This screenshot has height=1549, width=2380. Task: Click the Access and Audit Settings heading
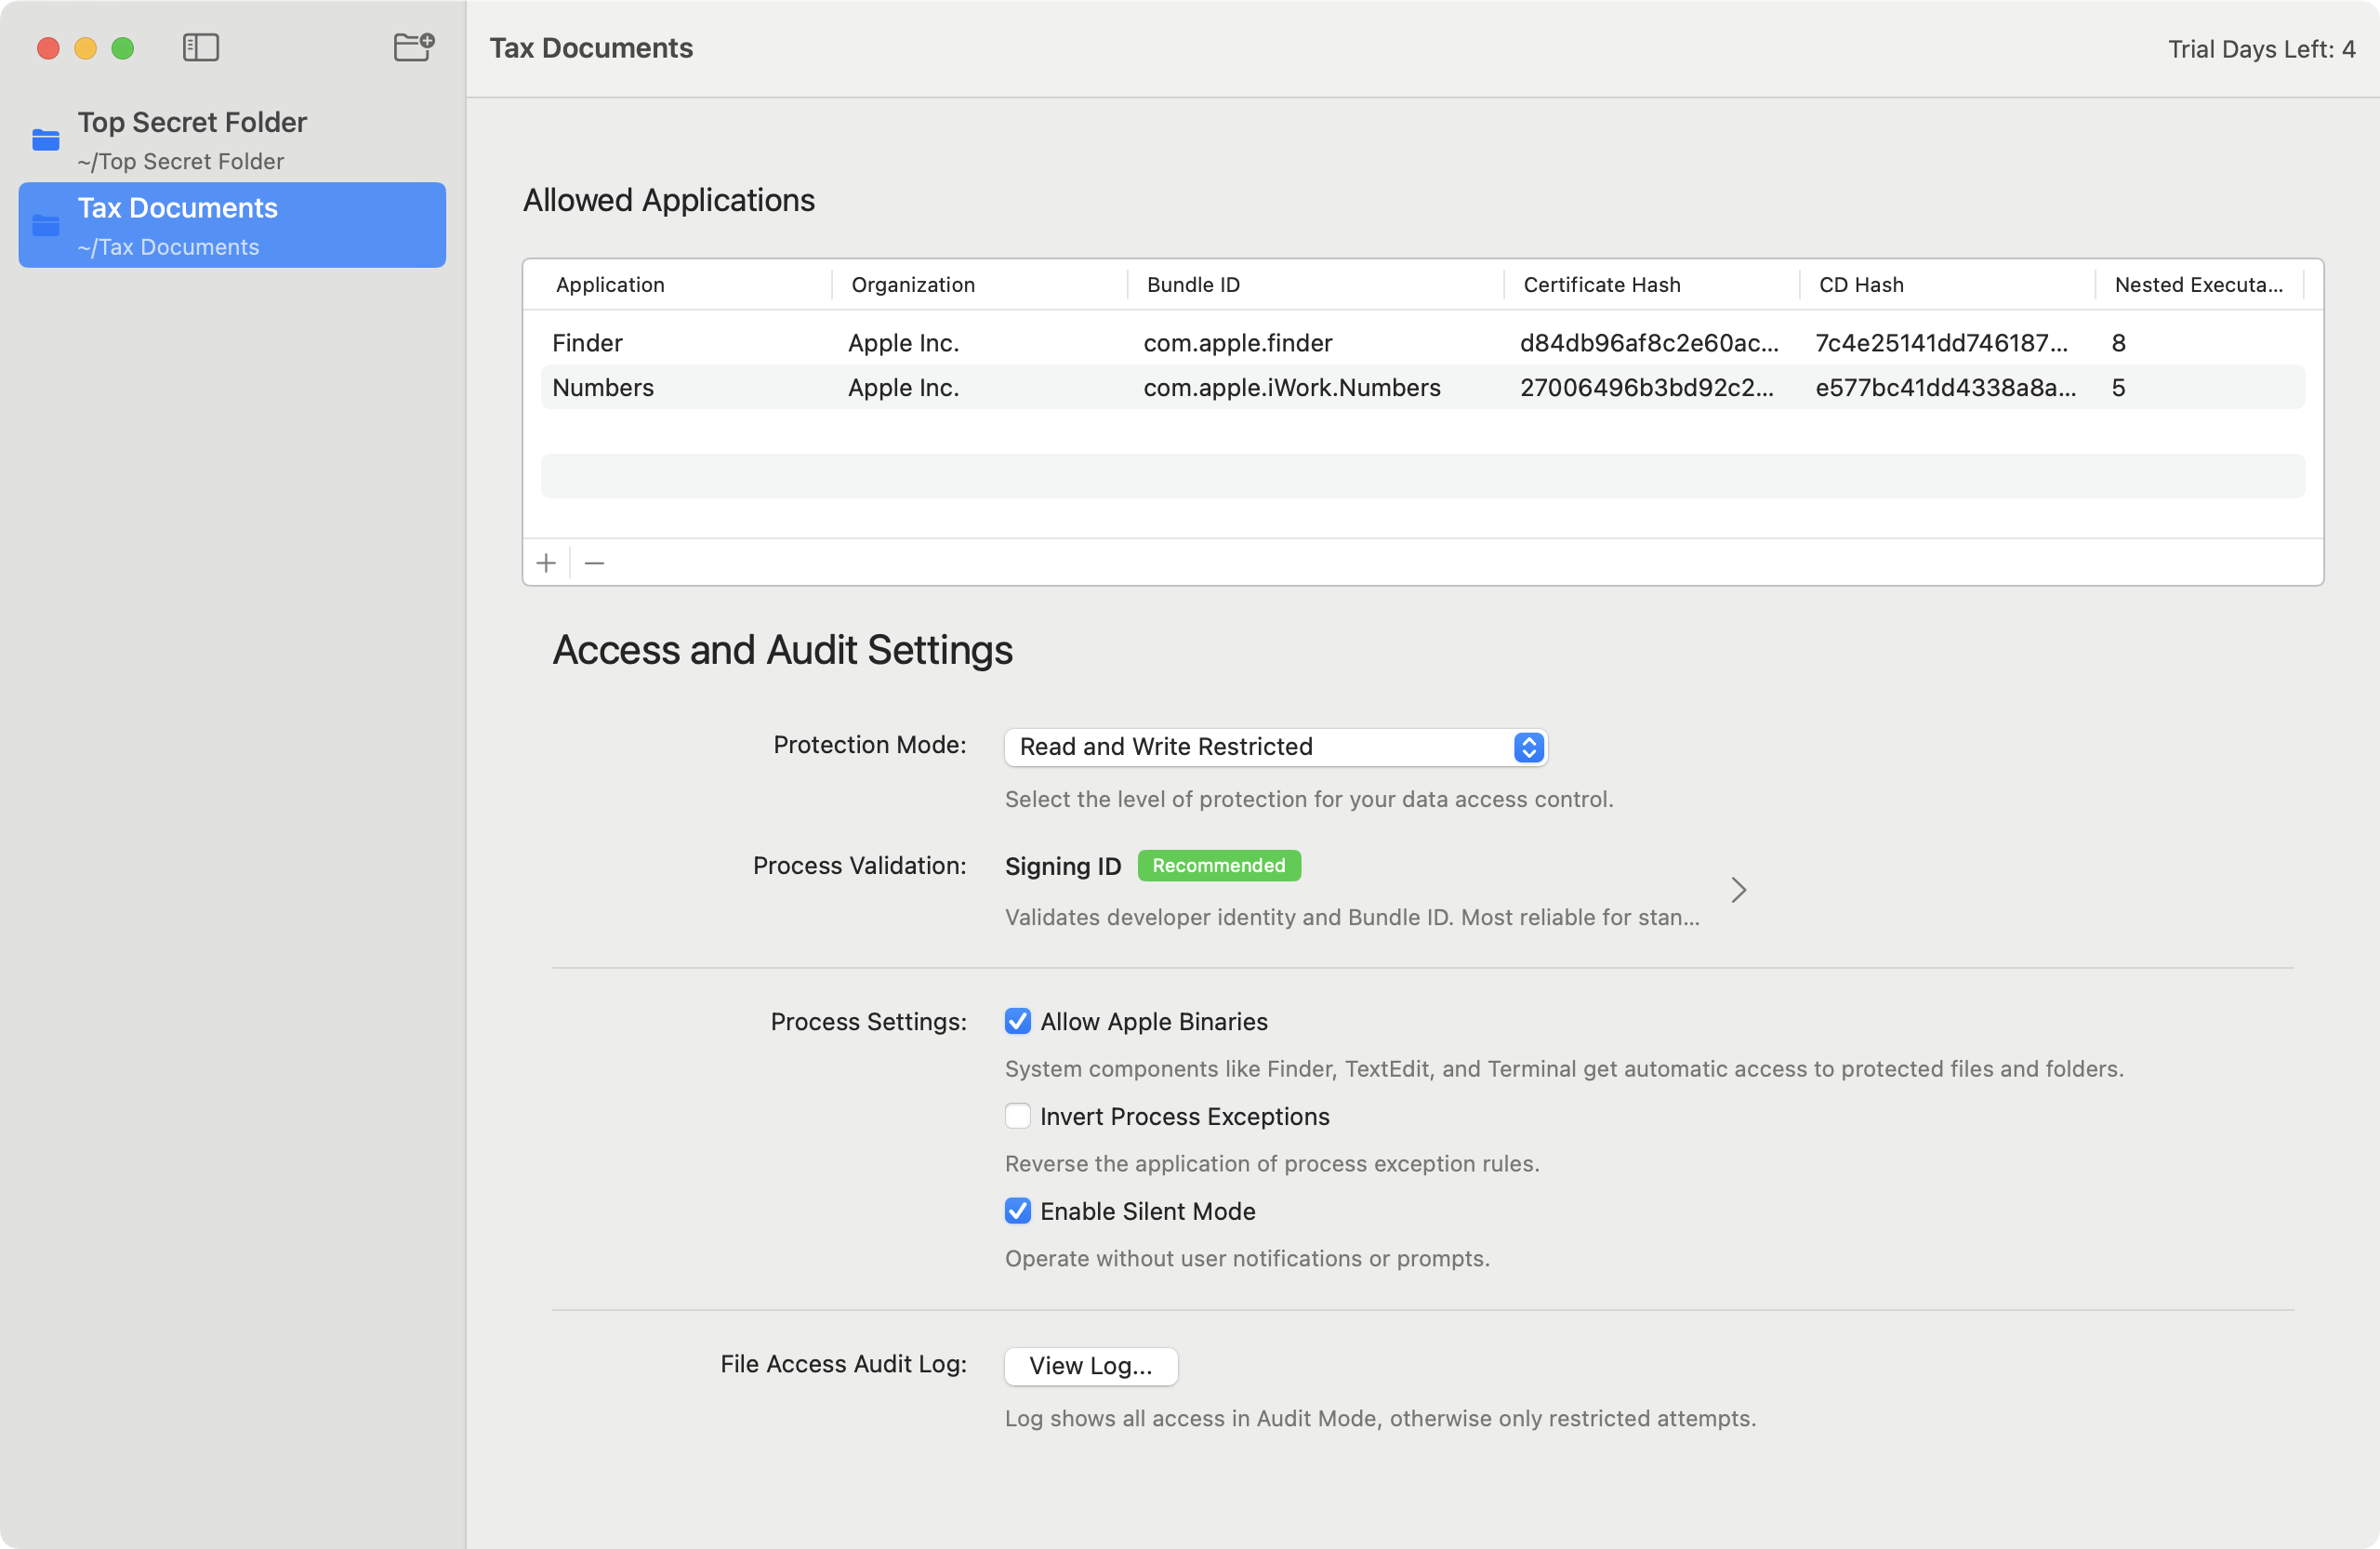[x=783, y=650]
